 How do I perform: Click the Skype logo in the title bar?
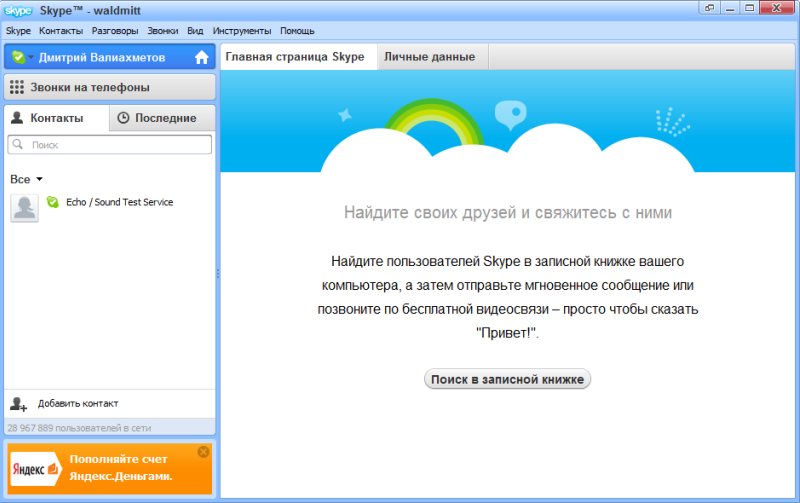click(x=17, y=9)
